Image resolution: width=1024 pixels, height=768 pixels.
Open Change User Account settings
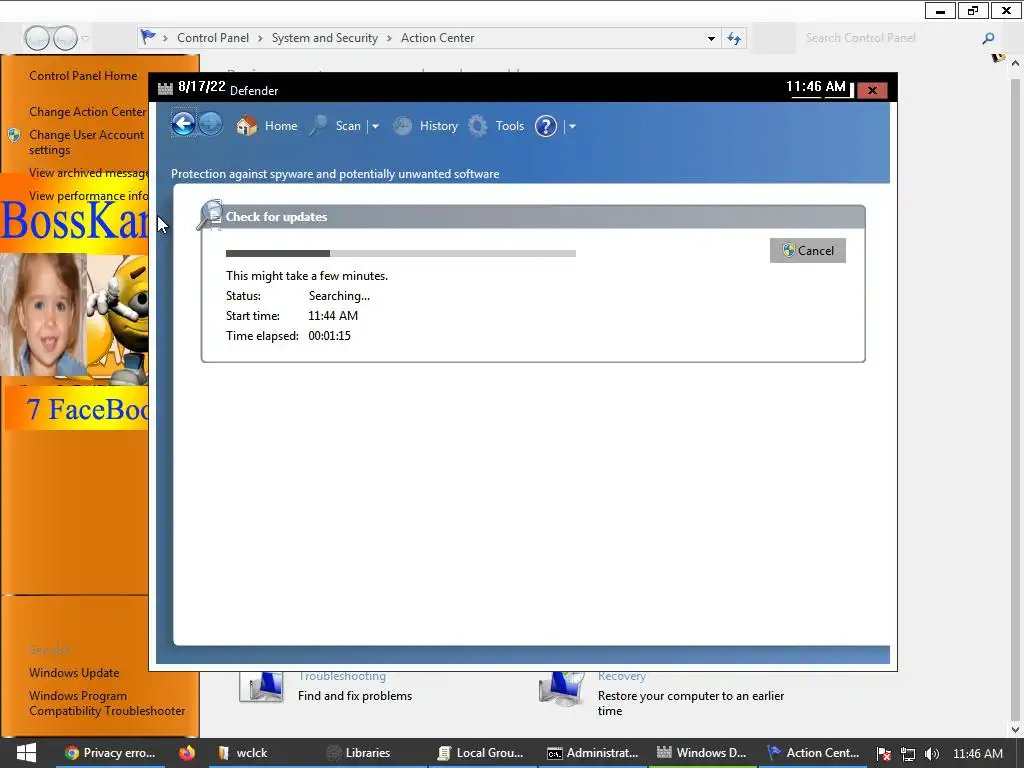click(86, 142)
